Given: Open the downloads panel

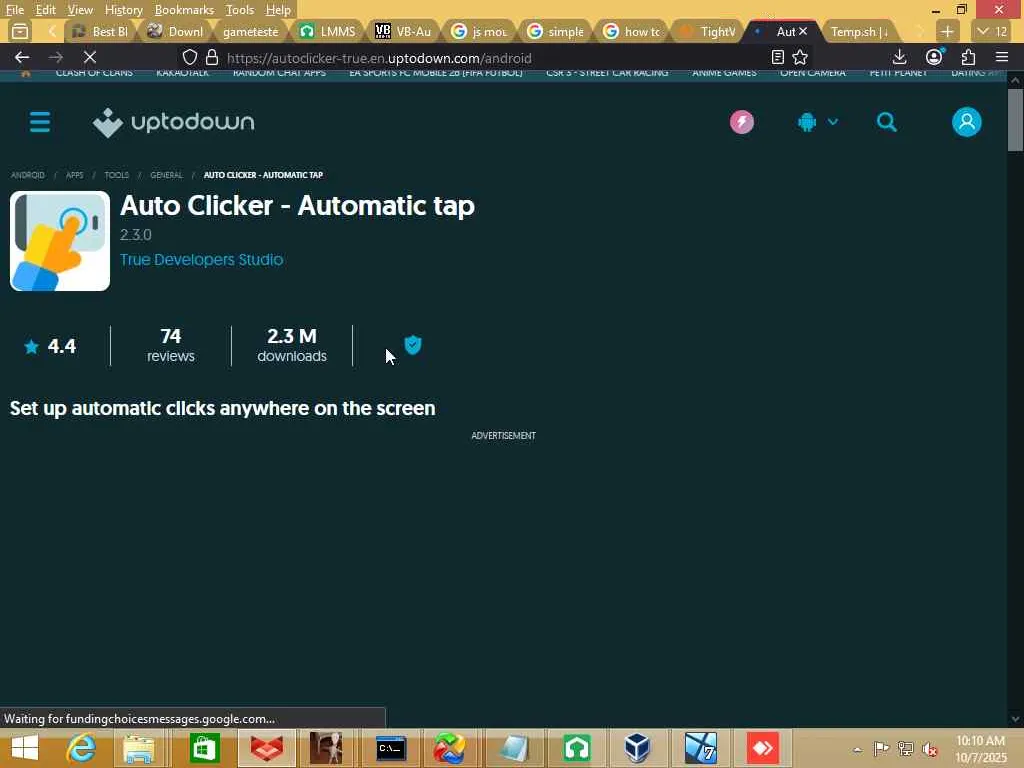Looking at the screenshot, I should click(899, 57).
